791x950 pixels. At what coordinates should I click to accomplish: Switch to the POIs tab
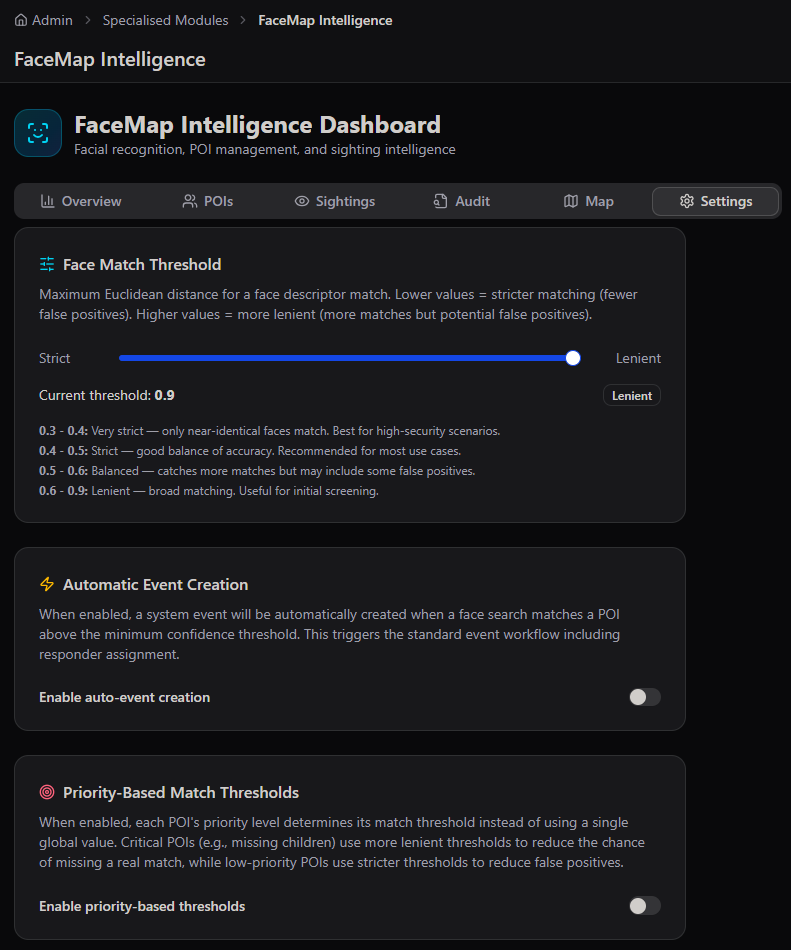(208, 201)
